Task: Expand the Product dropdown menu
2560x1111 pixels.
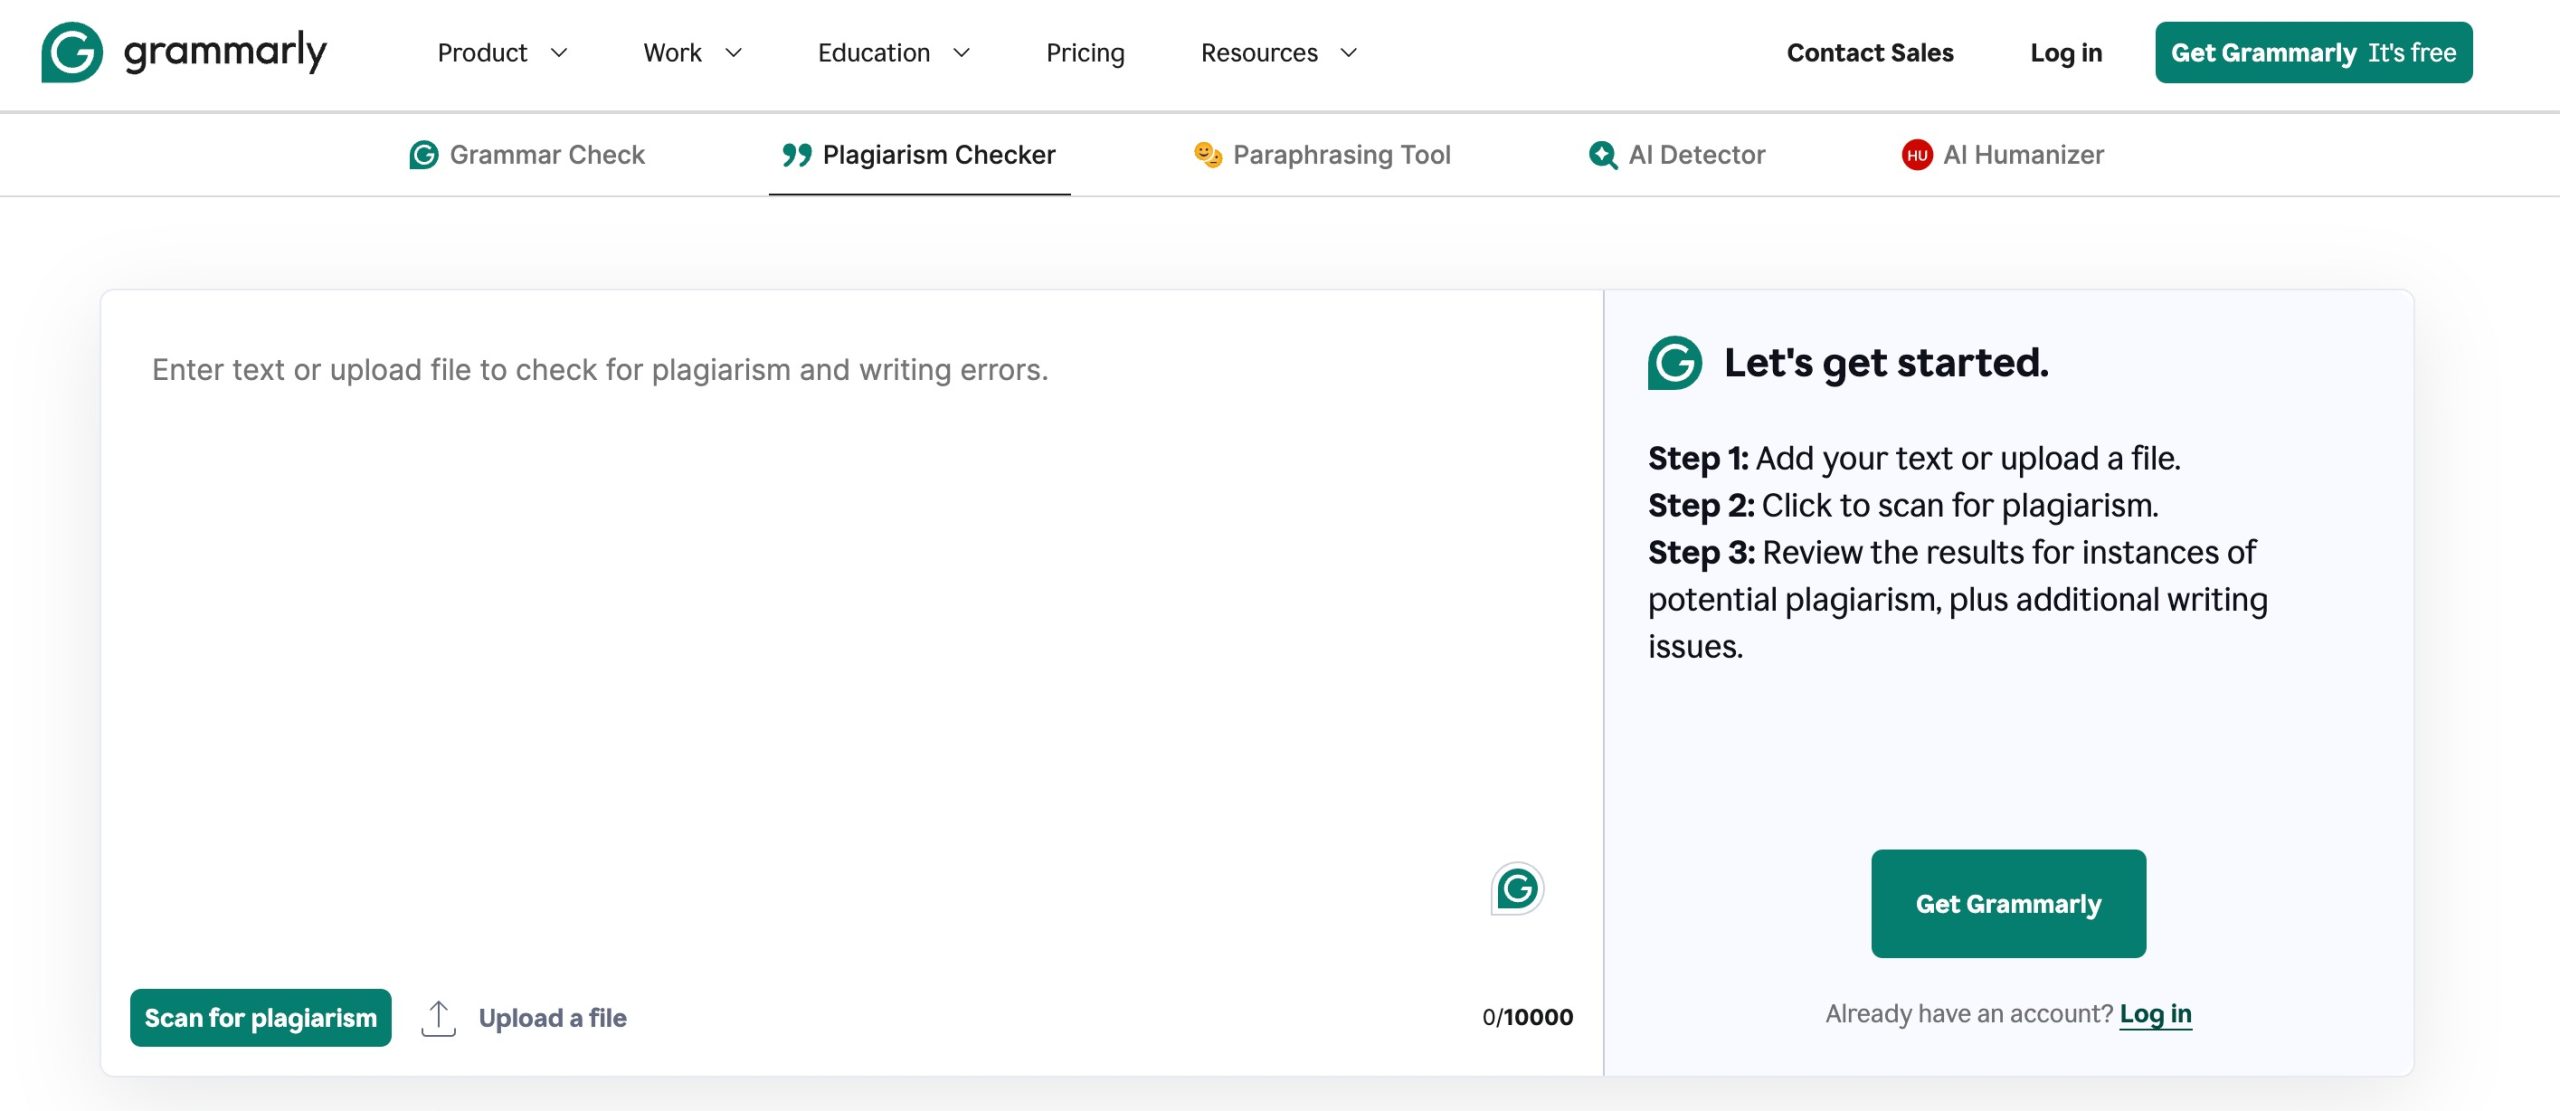Action: click(502, 53)
